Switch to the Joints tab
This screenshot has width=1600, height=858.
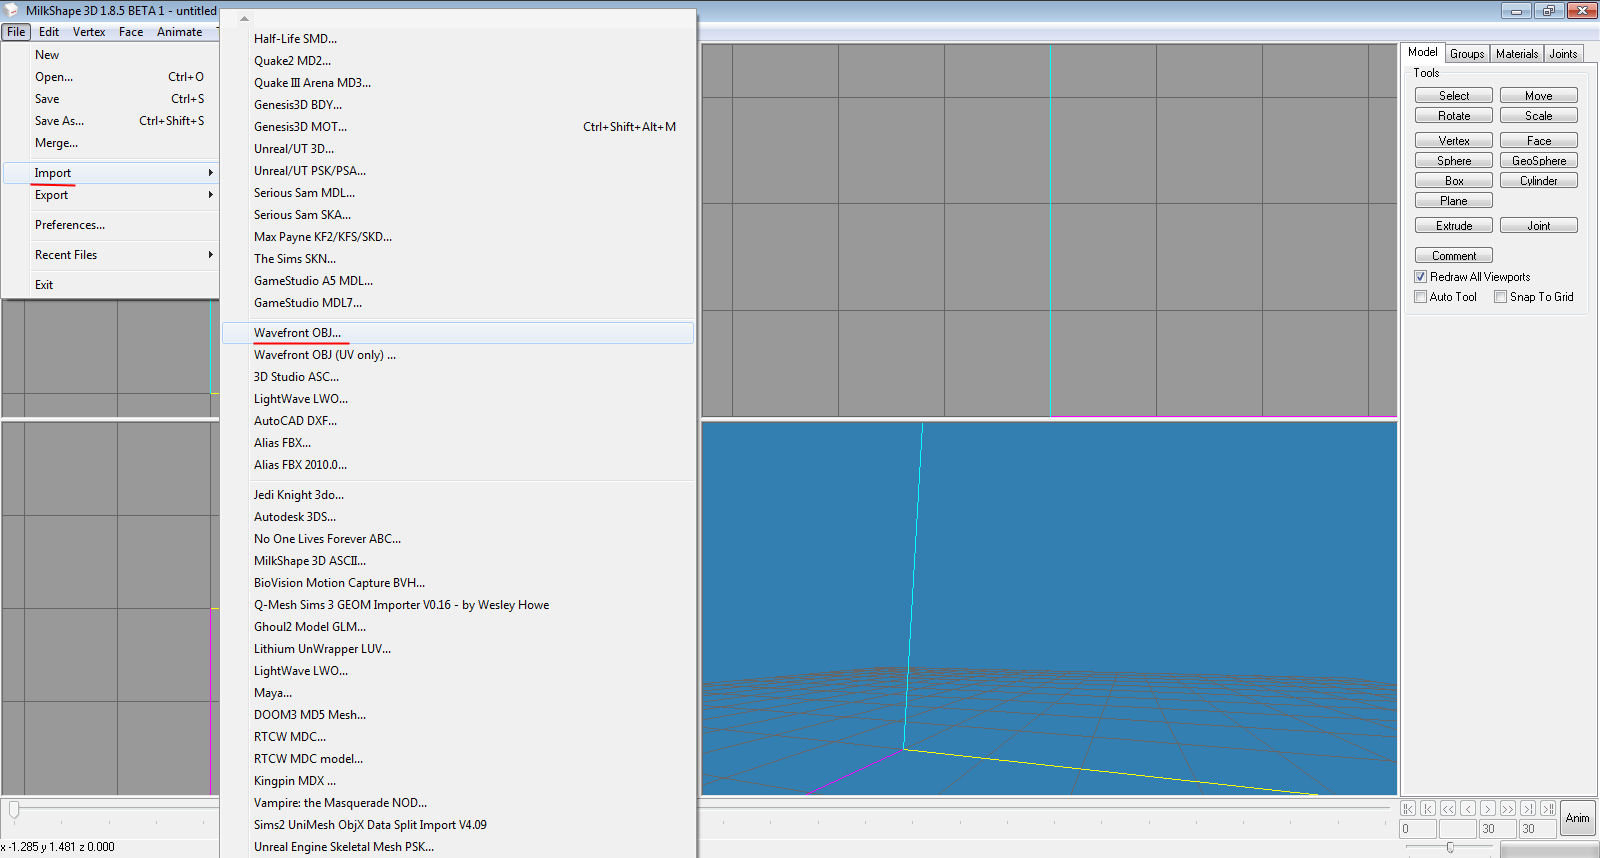tap(1563, 54)
